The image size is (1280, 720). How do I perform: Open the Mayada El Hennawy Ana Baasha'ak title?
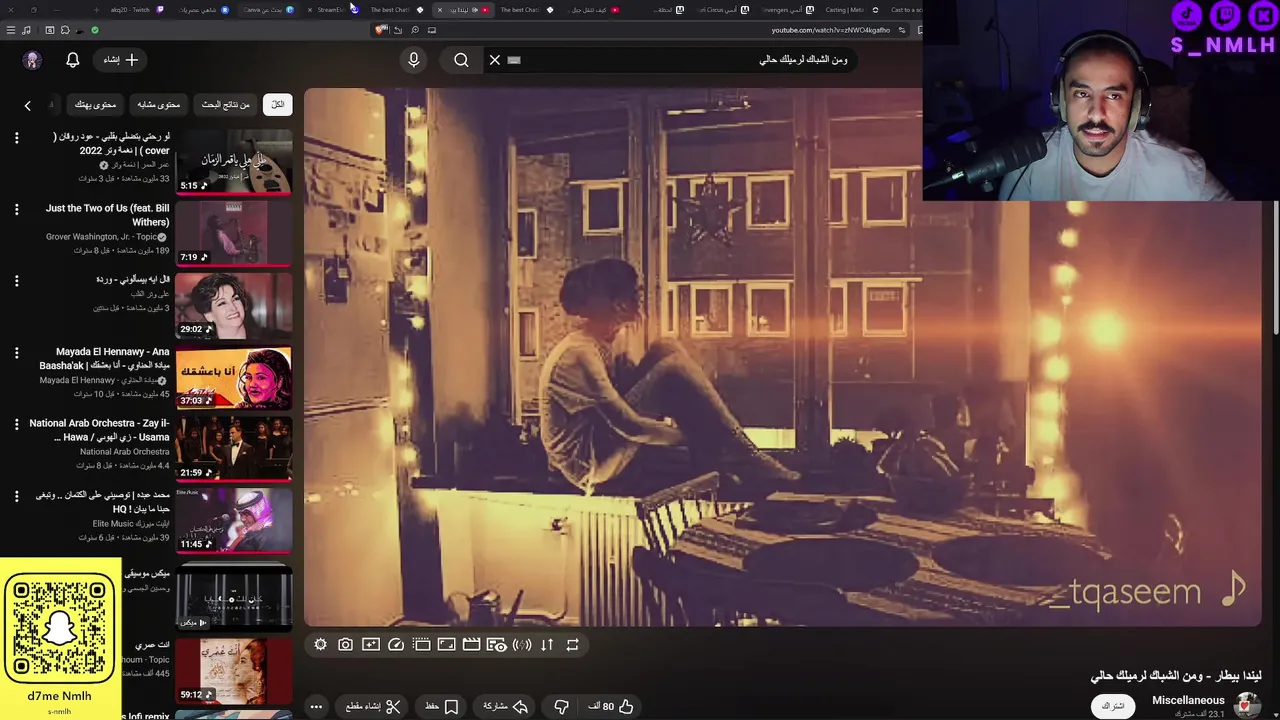pyautogui.click(x=104, y=359)
